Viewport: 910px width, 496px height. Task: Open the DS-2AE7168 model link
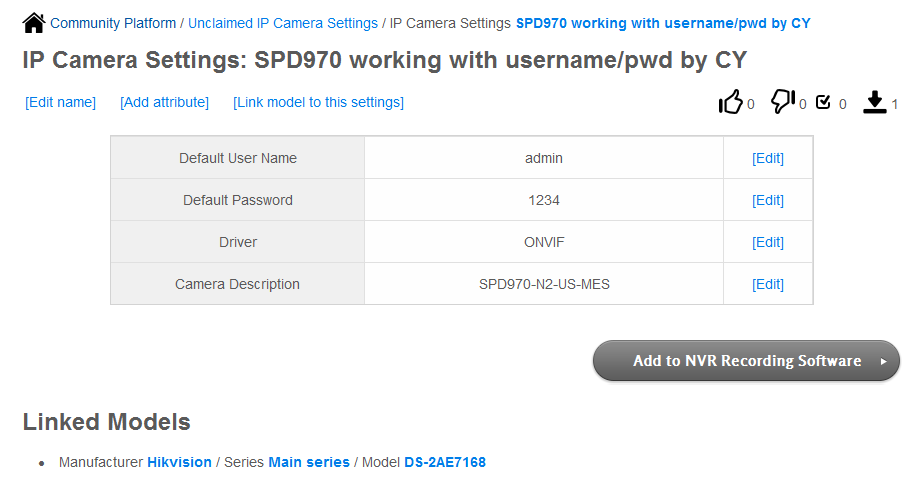[445, 462]
